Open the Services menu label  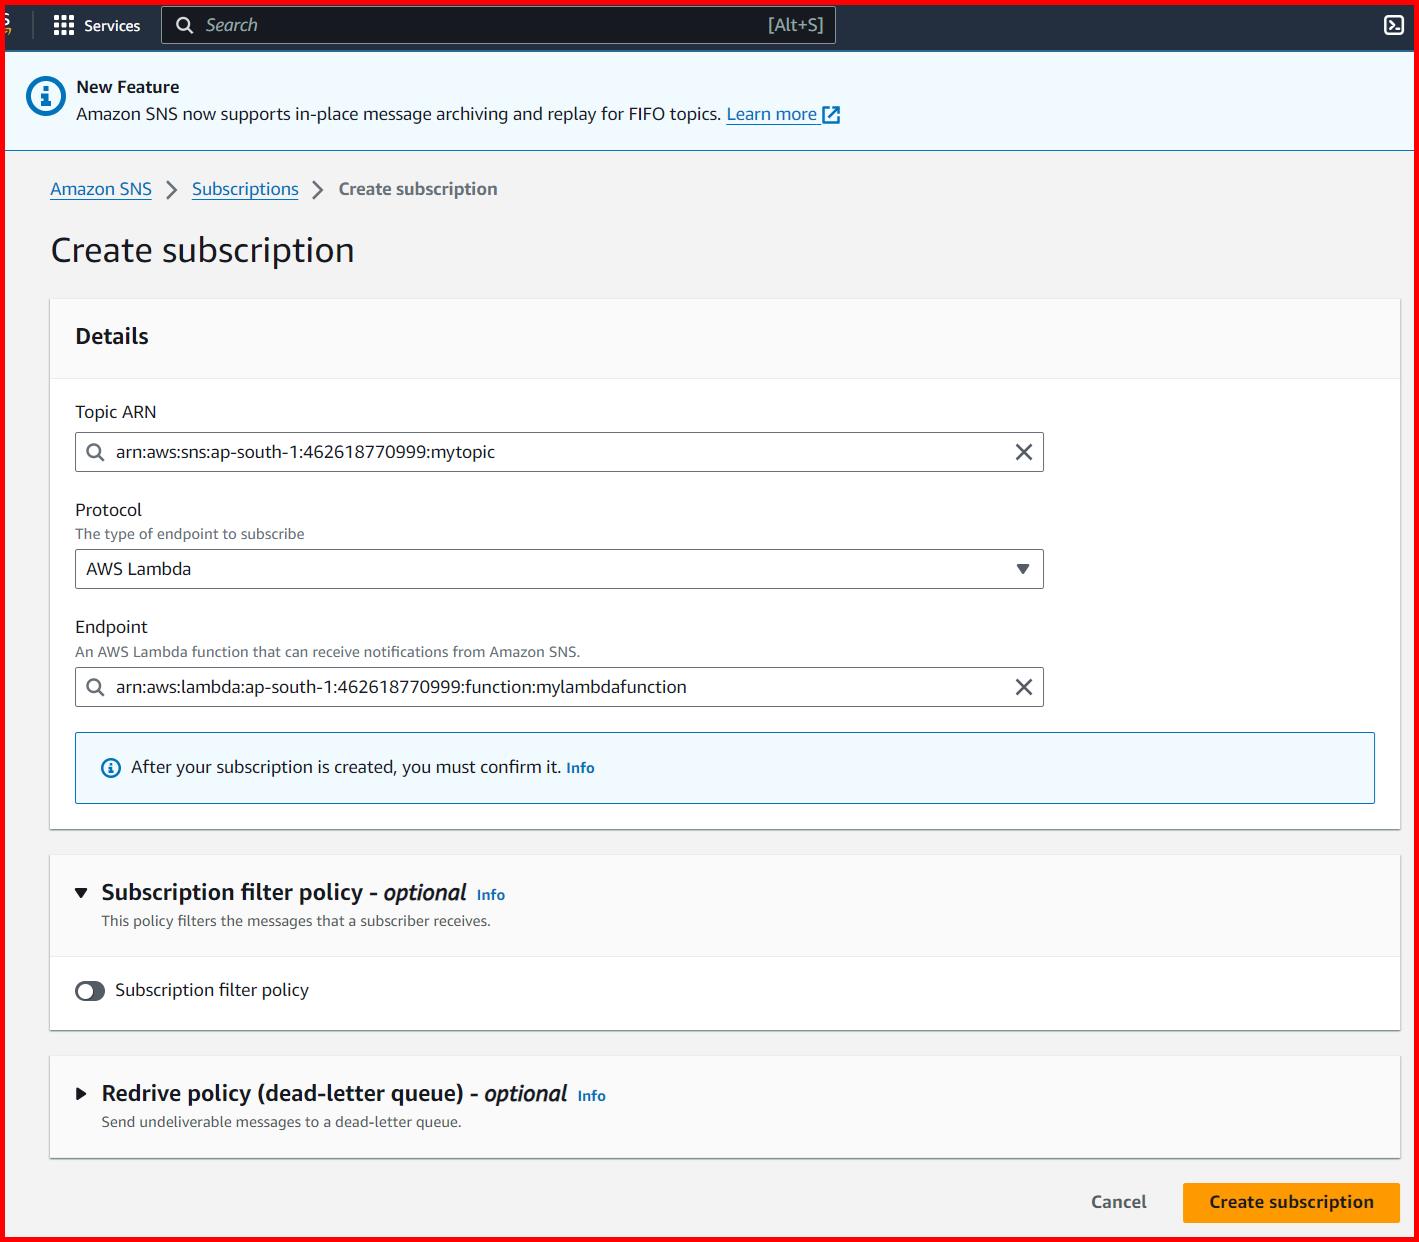click(112, 26)
